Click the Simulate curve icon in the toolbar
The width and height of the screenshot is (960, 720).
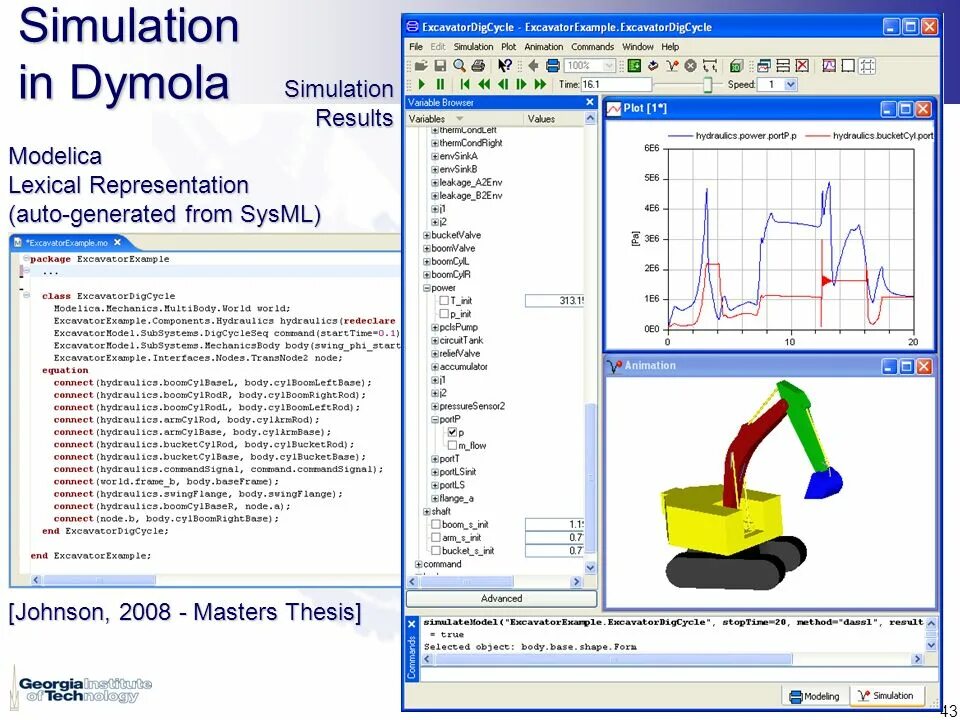point(672,66)
